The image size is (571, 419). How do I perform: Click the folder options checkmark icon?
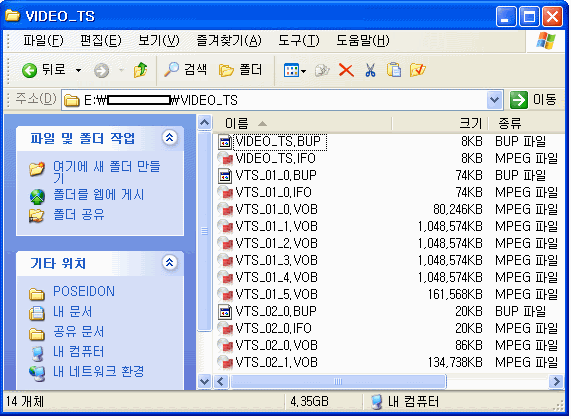417,70
